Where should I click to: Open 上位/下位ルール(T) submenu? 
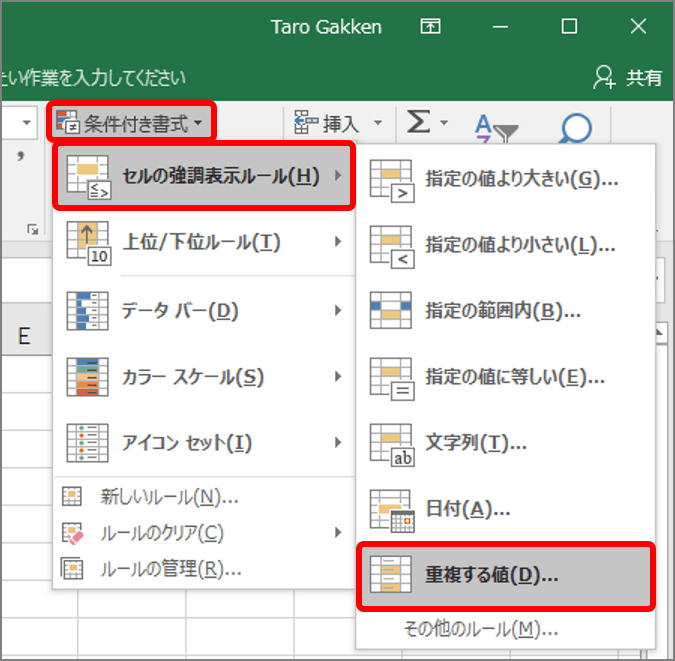click(x=204, y=242)
